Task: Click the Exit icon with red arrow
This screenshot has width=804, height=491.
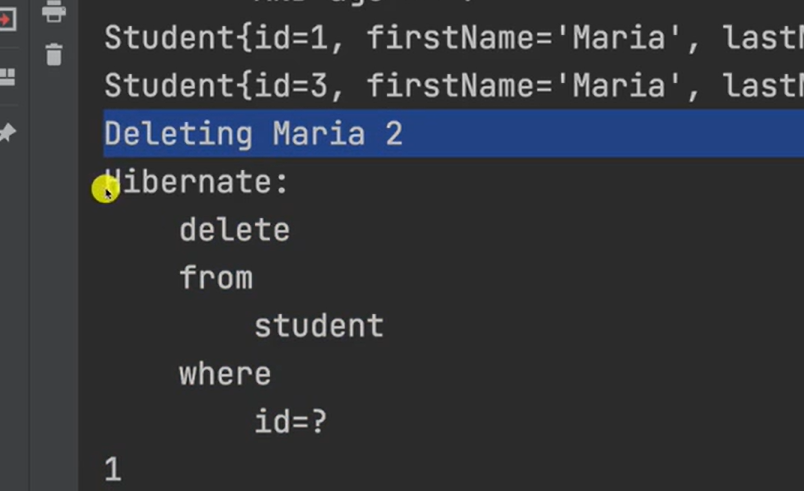Action: pyautogui.click(x=7, y=19)
